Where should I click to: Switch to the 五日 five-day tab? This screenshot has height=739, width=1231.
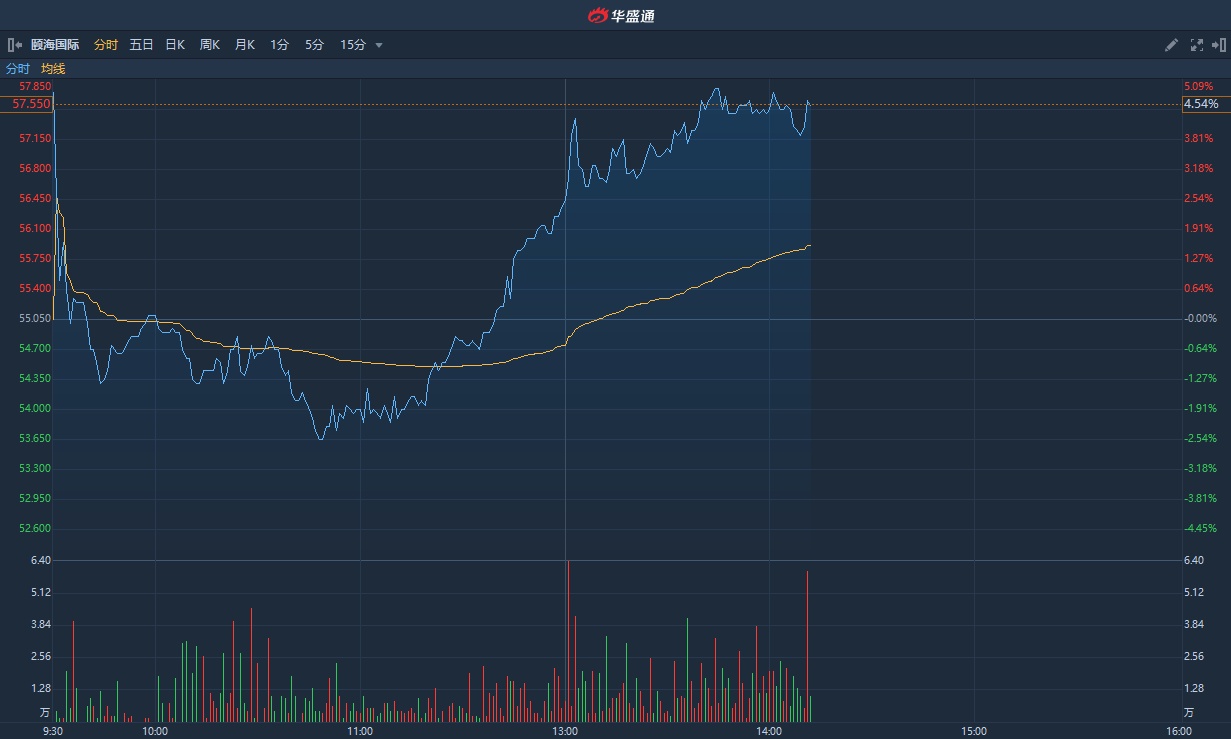pos(141,45)
